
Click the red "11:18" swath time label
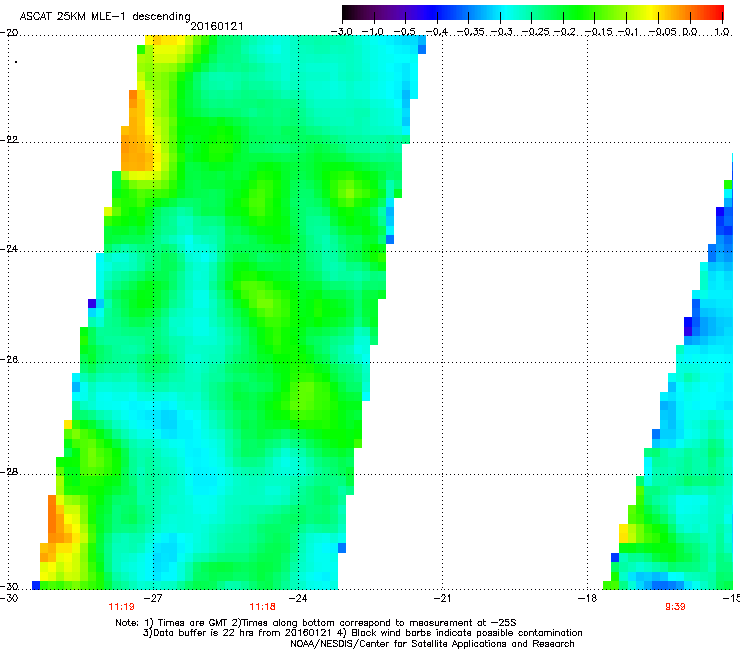click(262, 607)
